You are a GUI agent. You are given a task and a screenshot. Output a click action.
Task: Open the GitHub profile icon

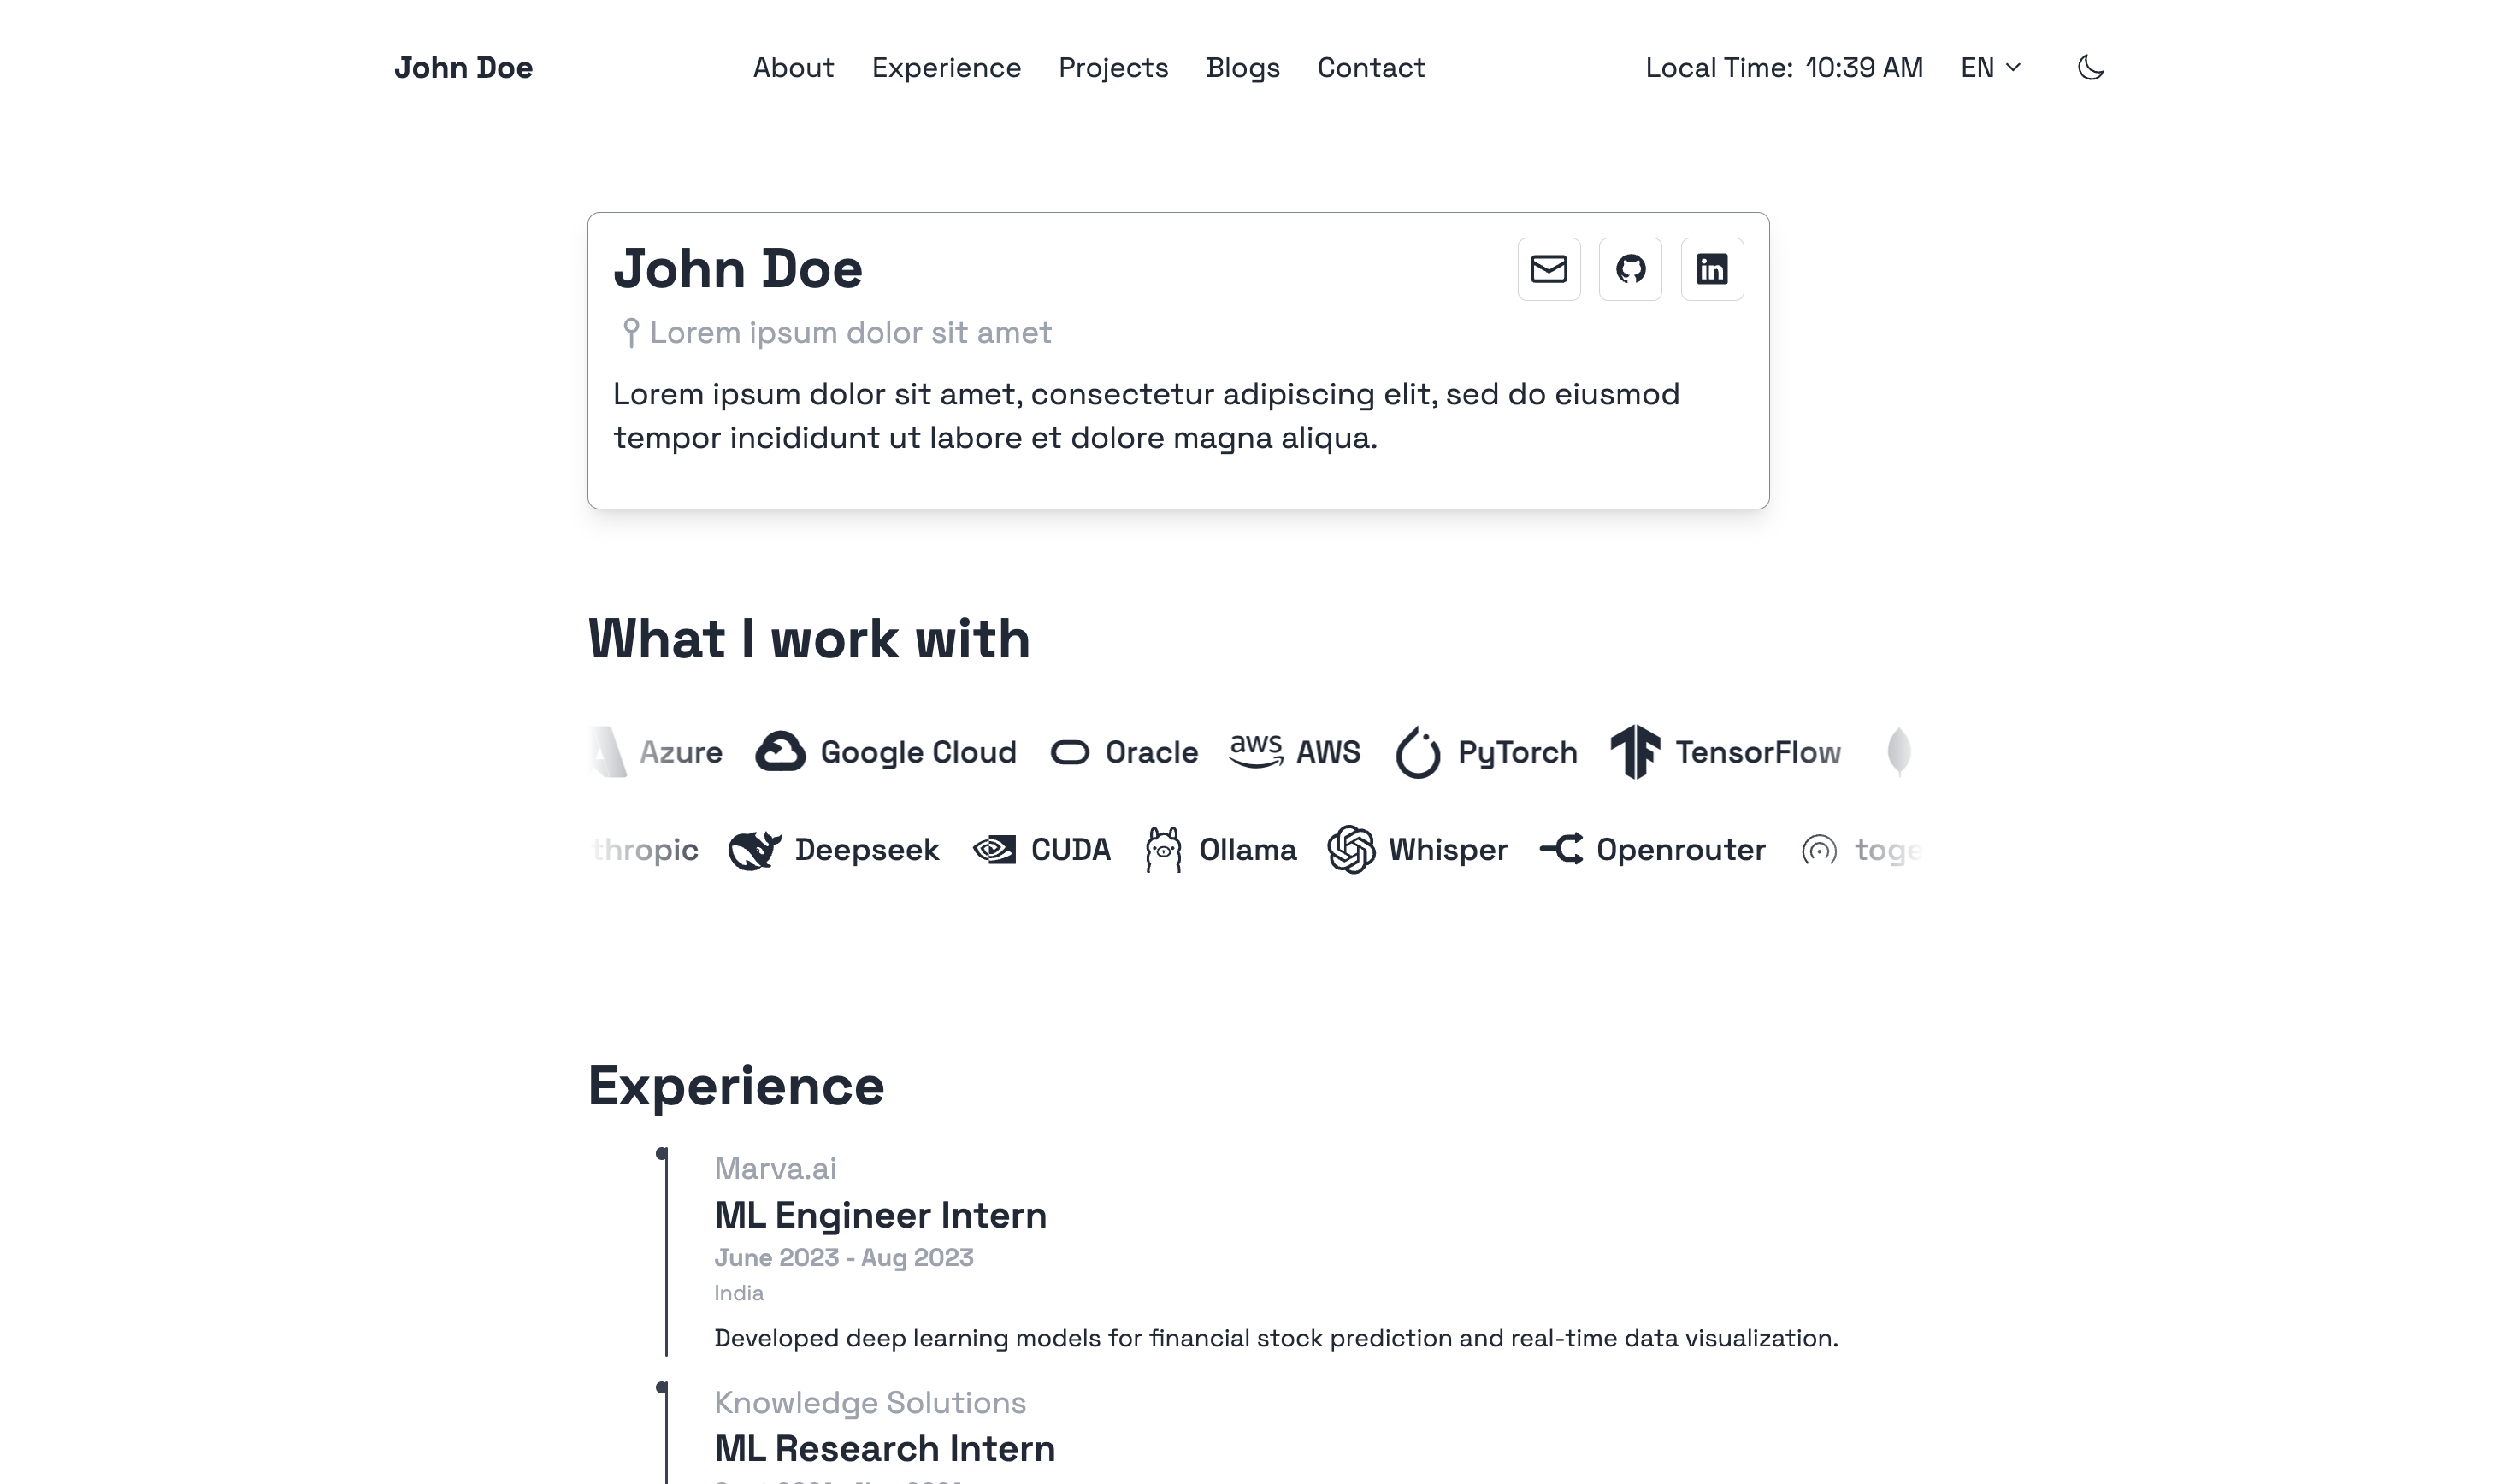(1630, 269)
